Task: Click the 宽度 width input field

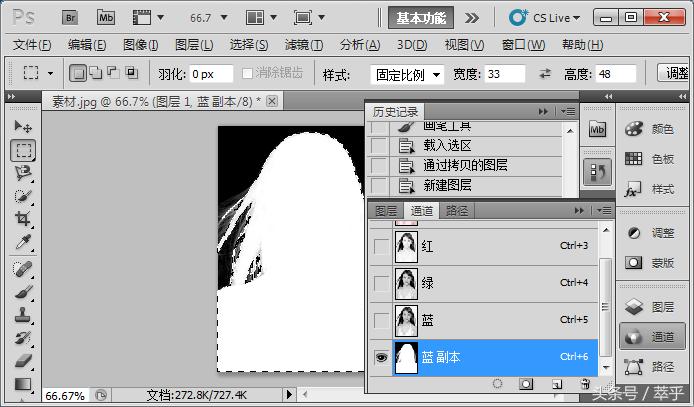Action: (x=505, y=74)
